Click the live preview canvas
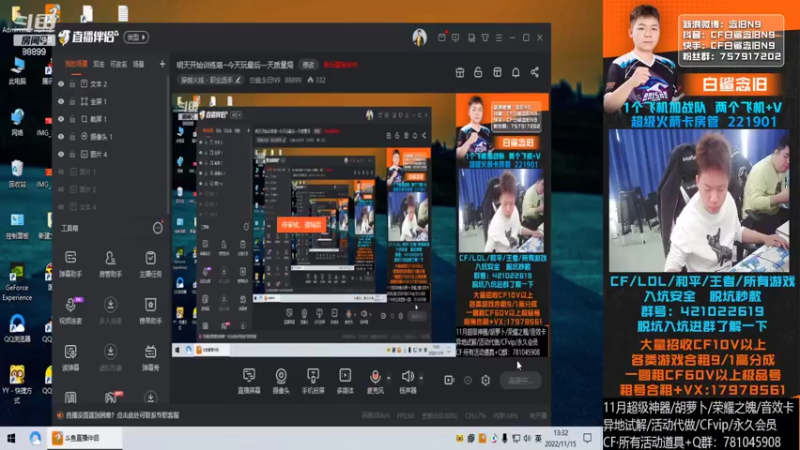 [360, 226]
